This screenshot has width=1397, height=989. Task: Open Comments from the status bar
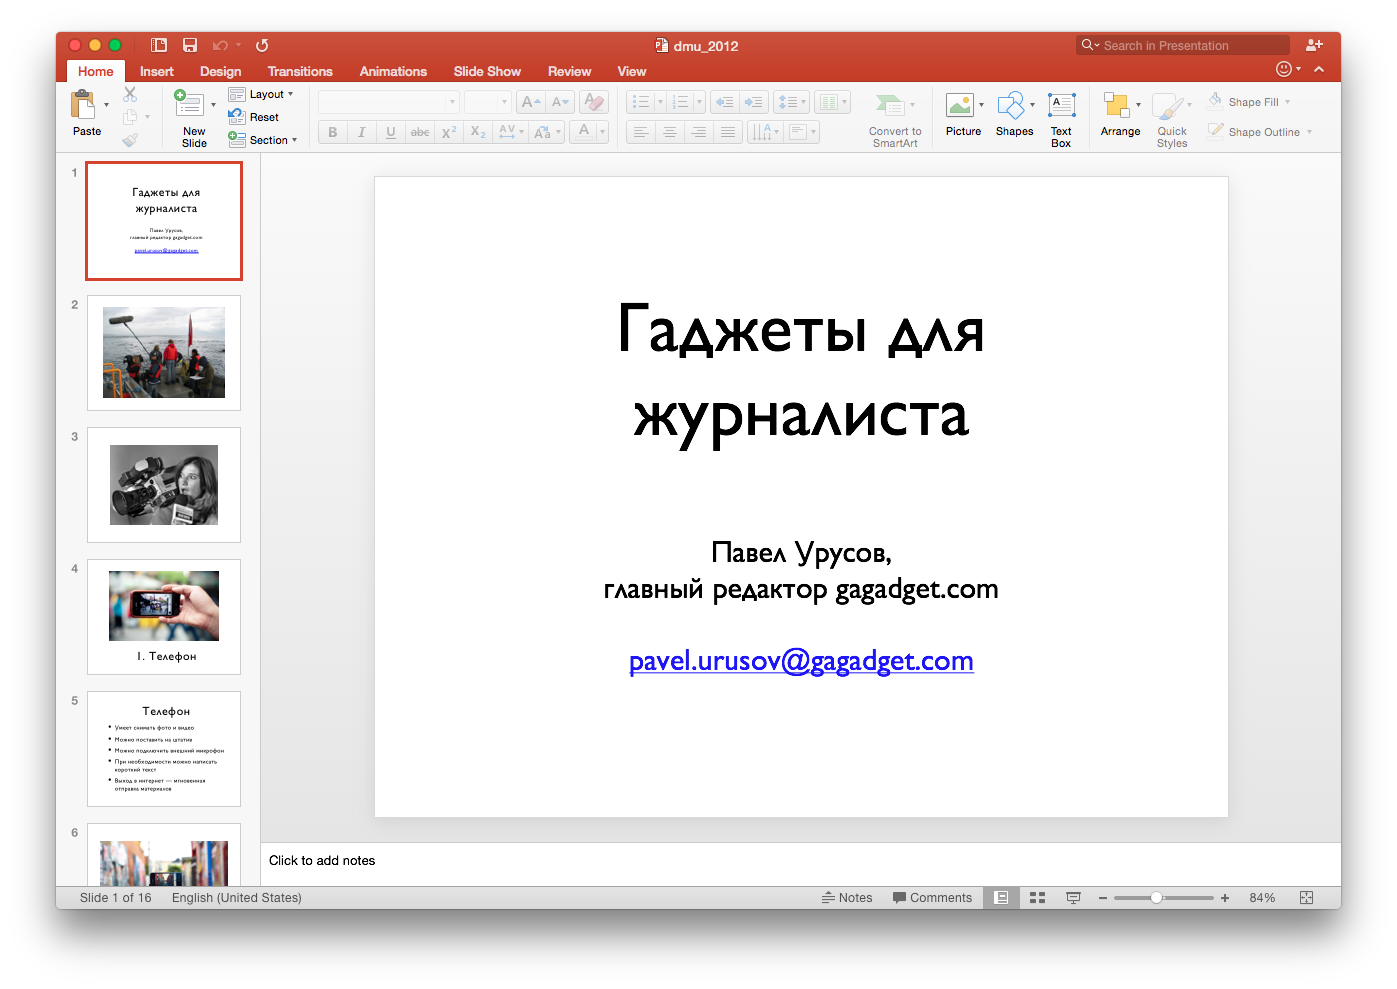point(932,898)
